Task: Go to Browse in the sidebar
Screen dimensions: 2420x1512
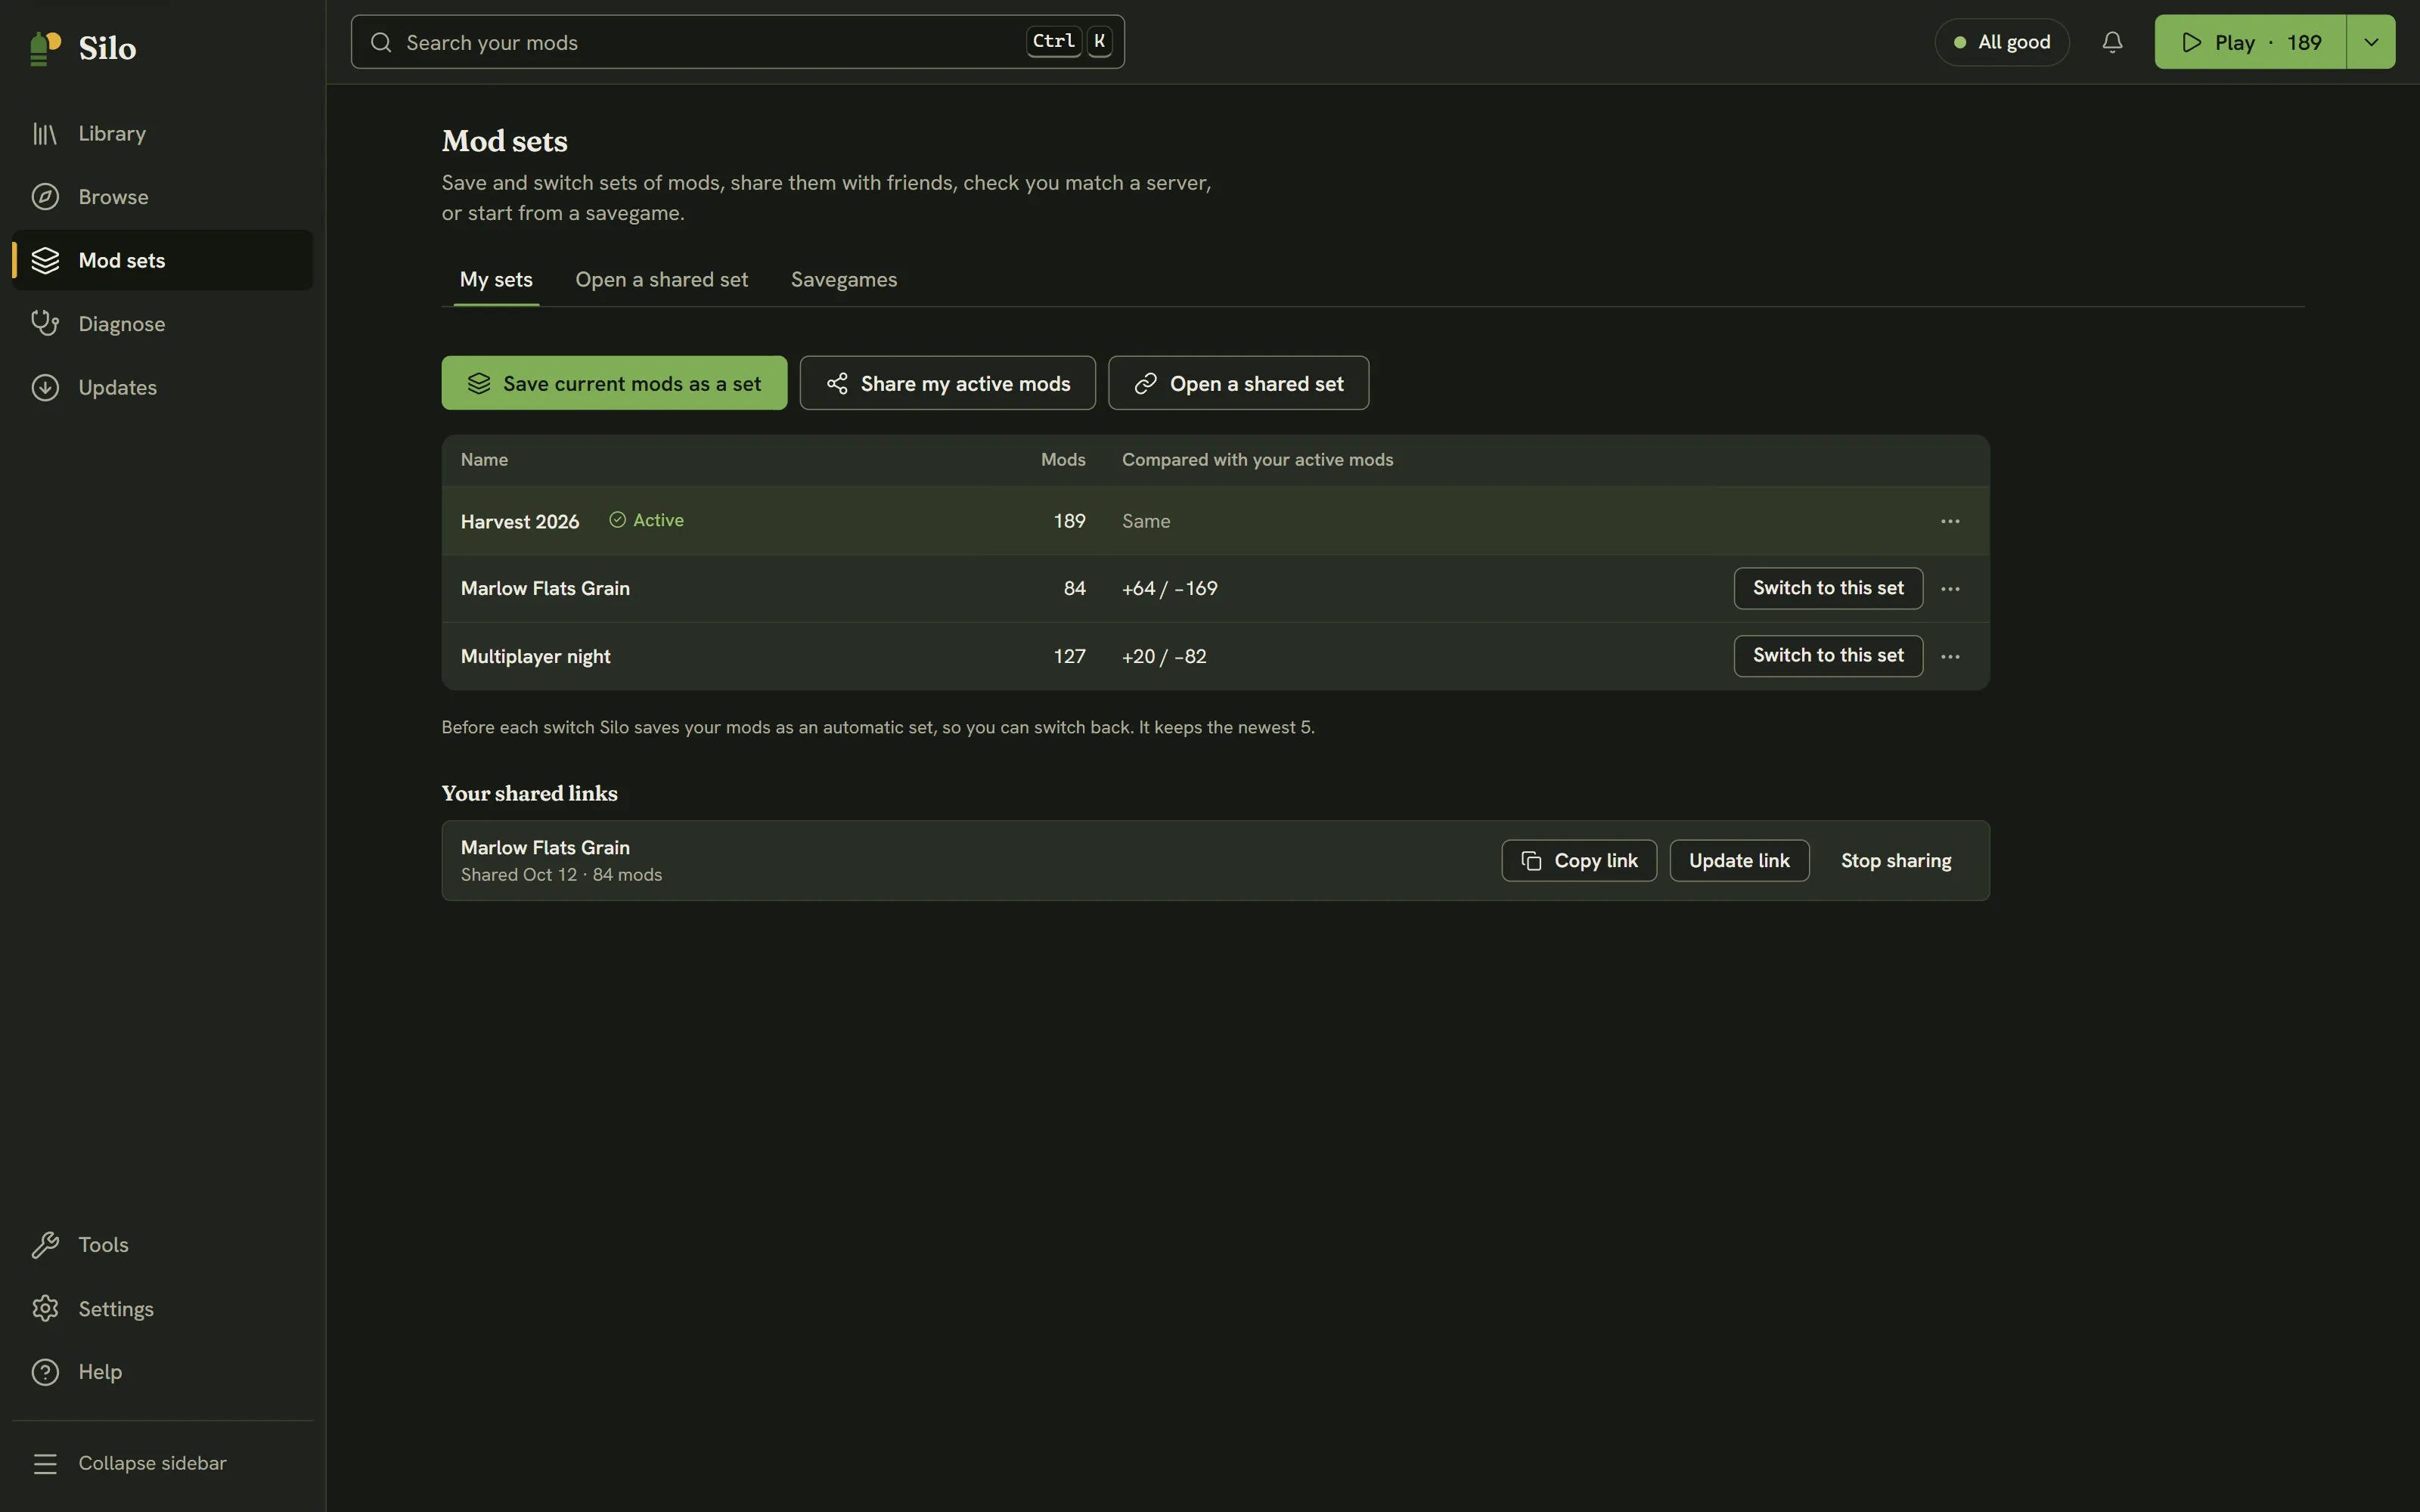Action: 162,197
